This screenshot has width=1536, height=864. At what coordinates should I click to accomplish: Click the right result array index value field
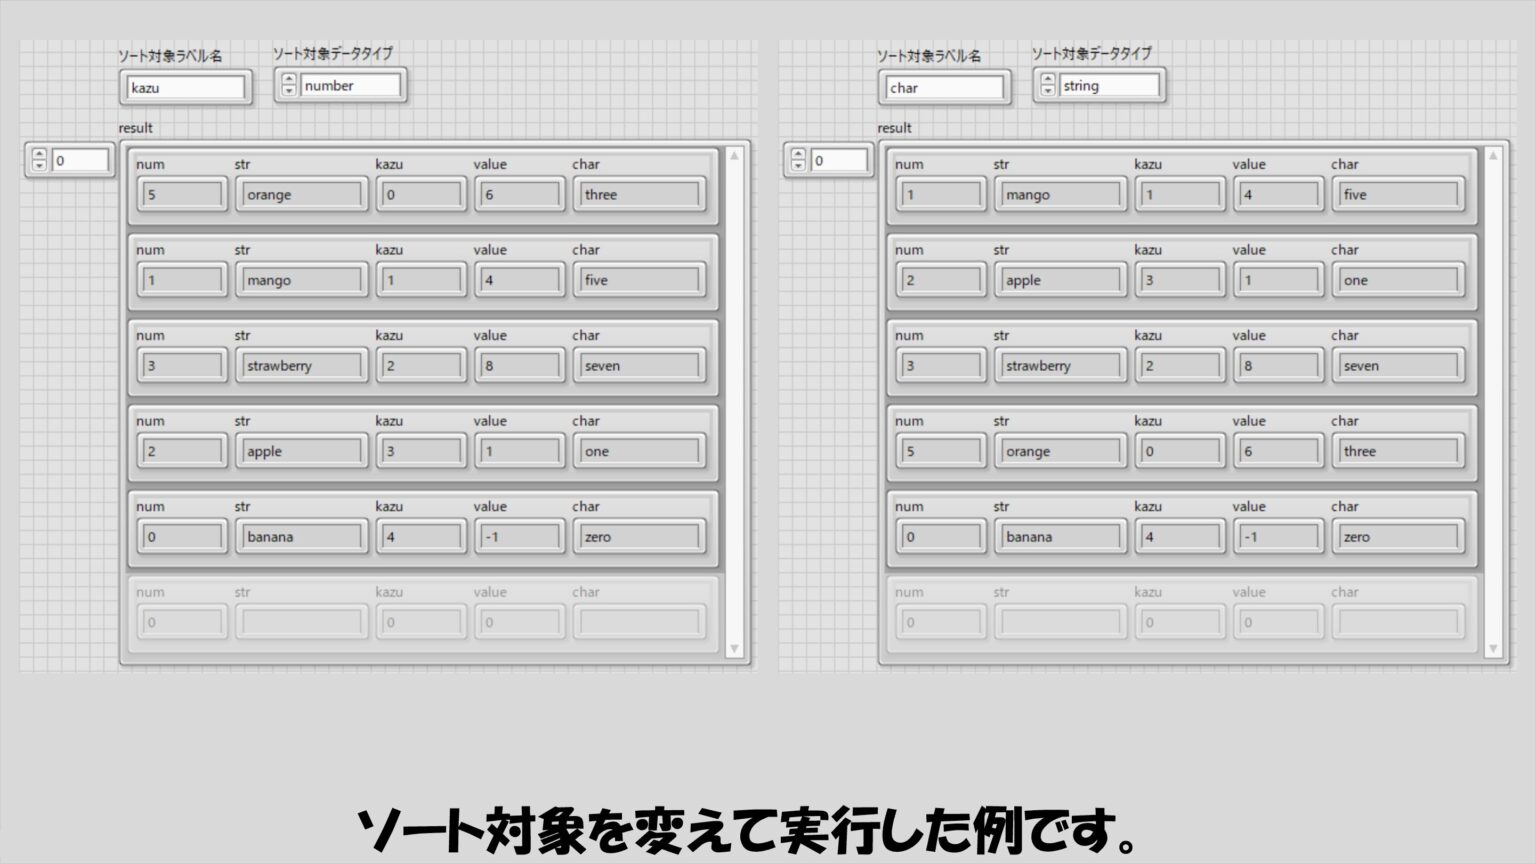click(839, 160)
